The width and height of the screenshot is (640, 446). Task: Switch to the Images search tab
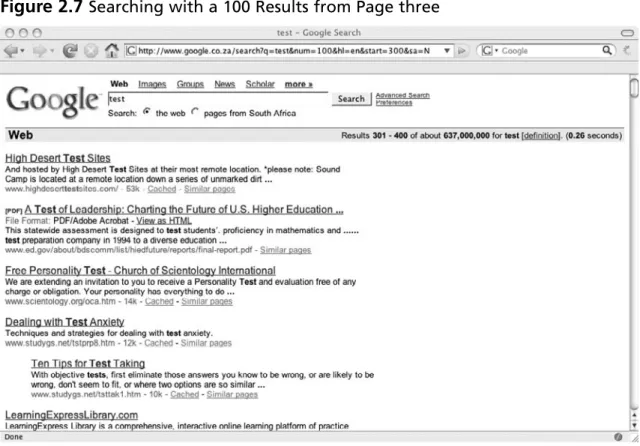point(152,84)
